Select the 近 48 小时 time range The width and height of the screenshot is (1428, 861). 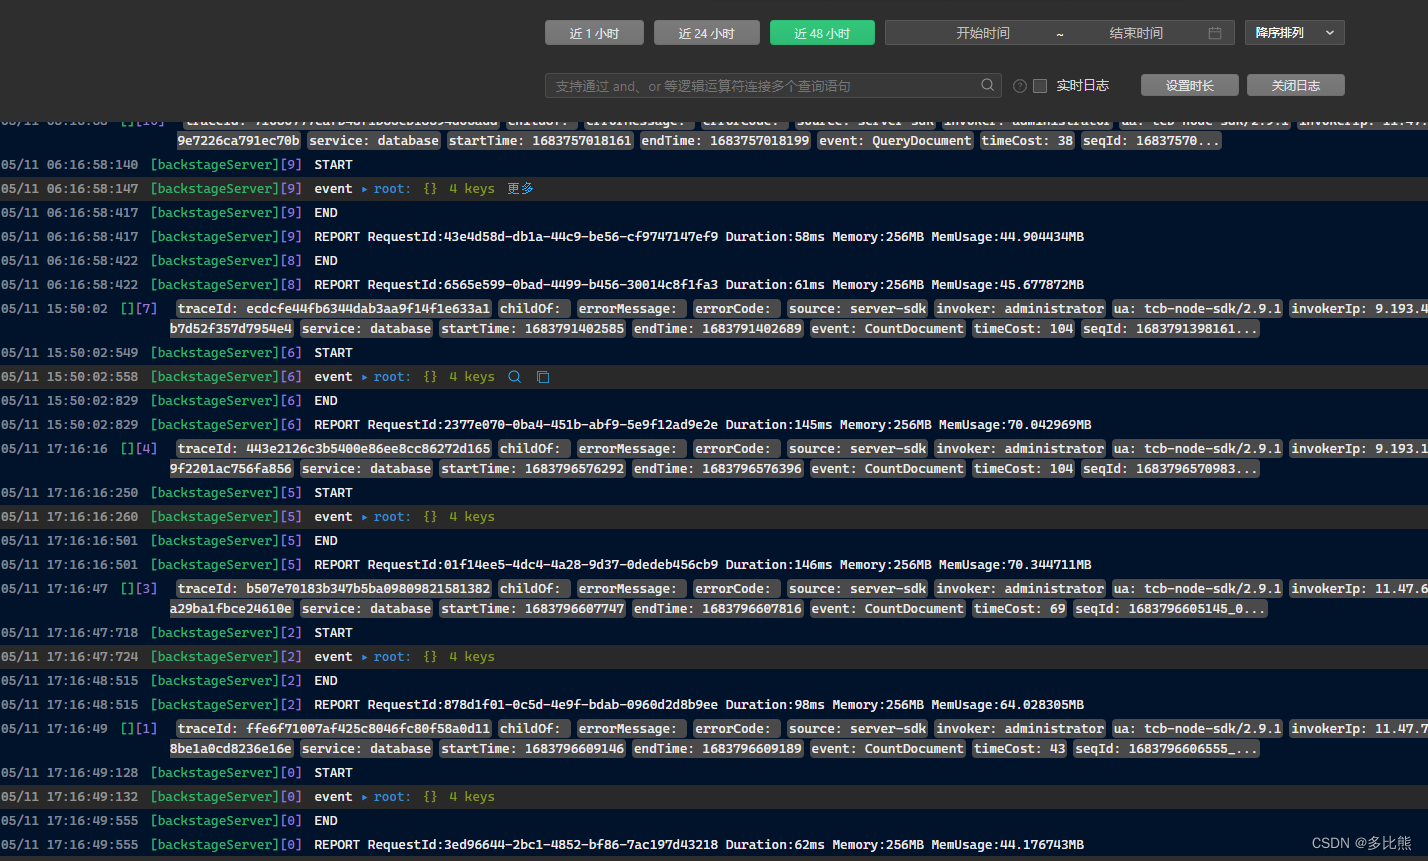[x=822, y=33]
